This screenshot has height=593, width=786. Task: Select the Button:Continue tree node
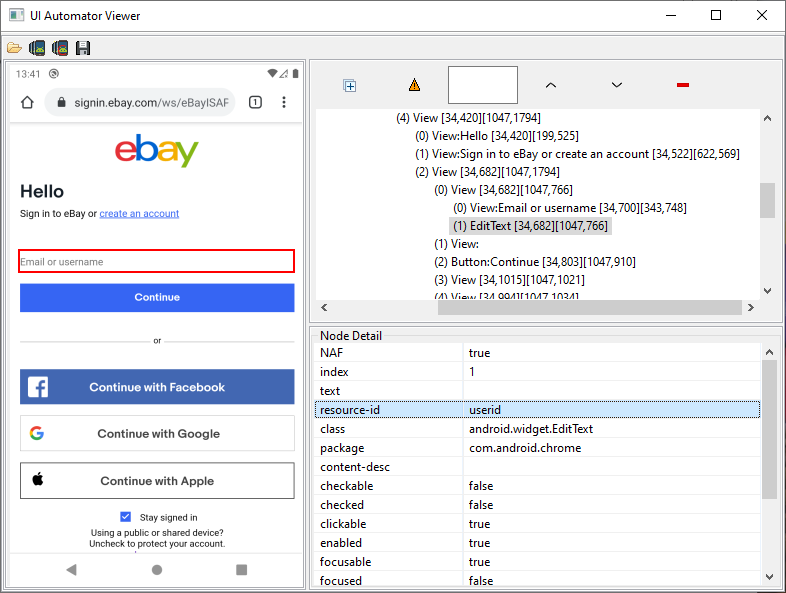(534, 262)
